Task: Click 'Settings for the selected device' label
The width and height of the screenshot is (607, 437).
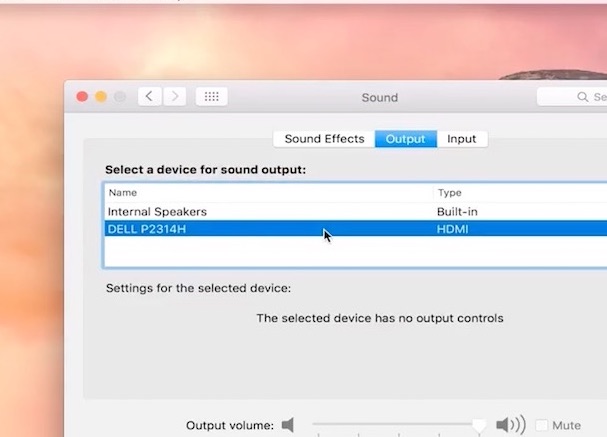Action: 199,288
